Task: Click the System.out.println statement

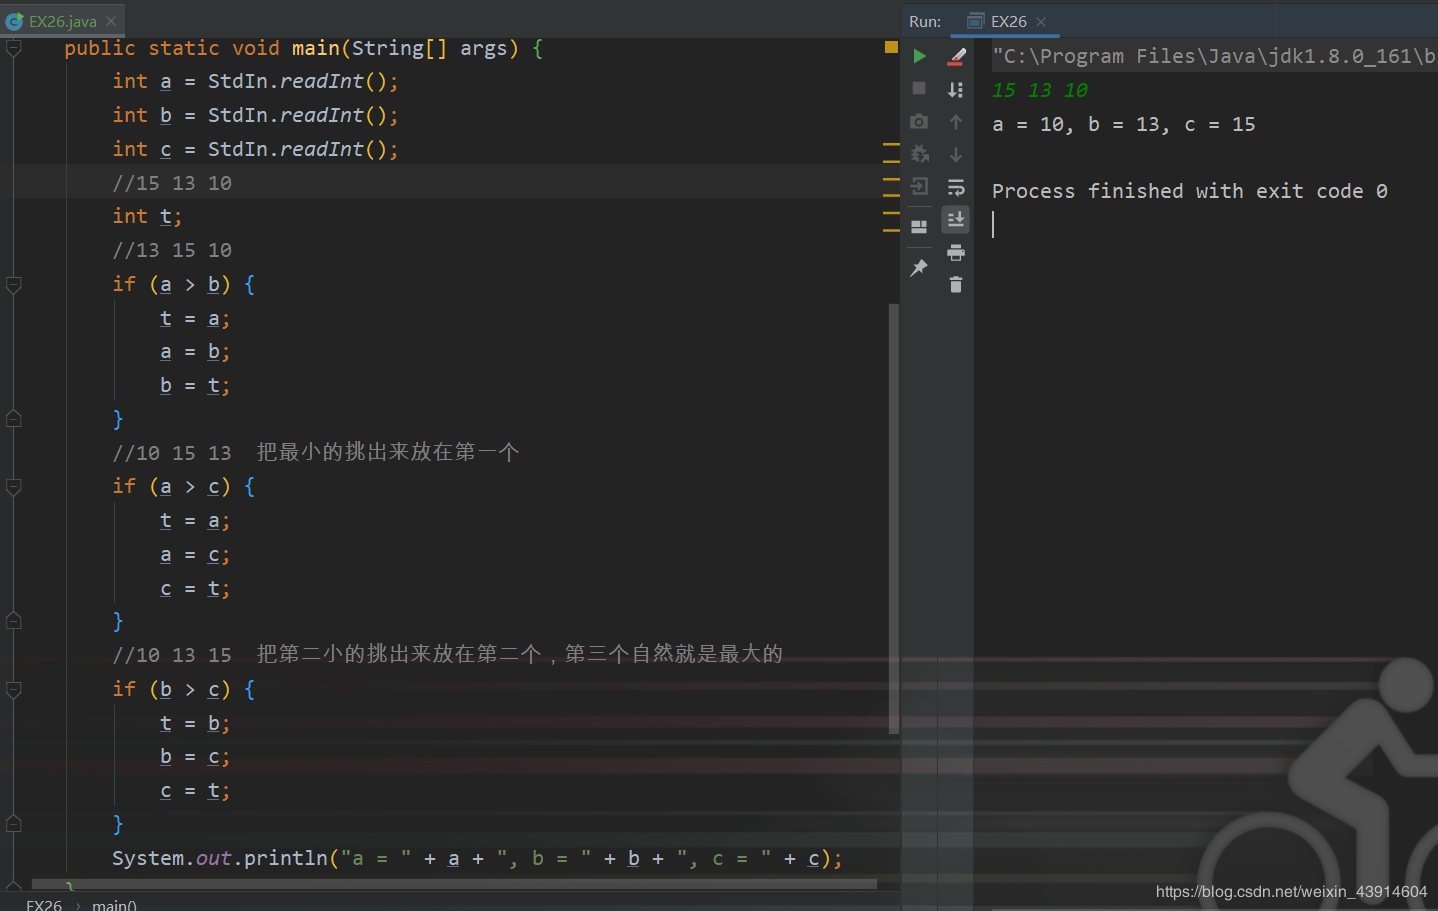Action: pyautogui.click(x=478, y=858)
